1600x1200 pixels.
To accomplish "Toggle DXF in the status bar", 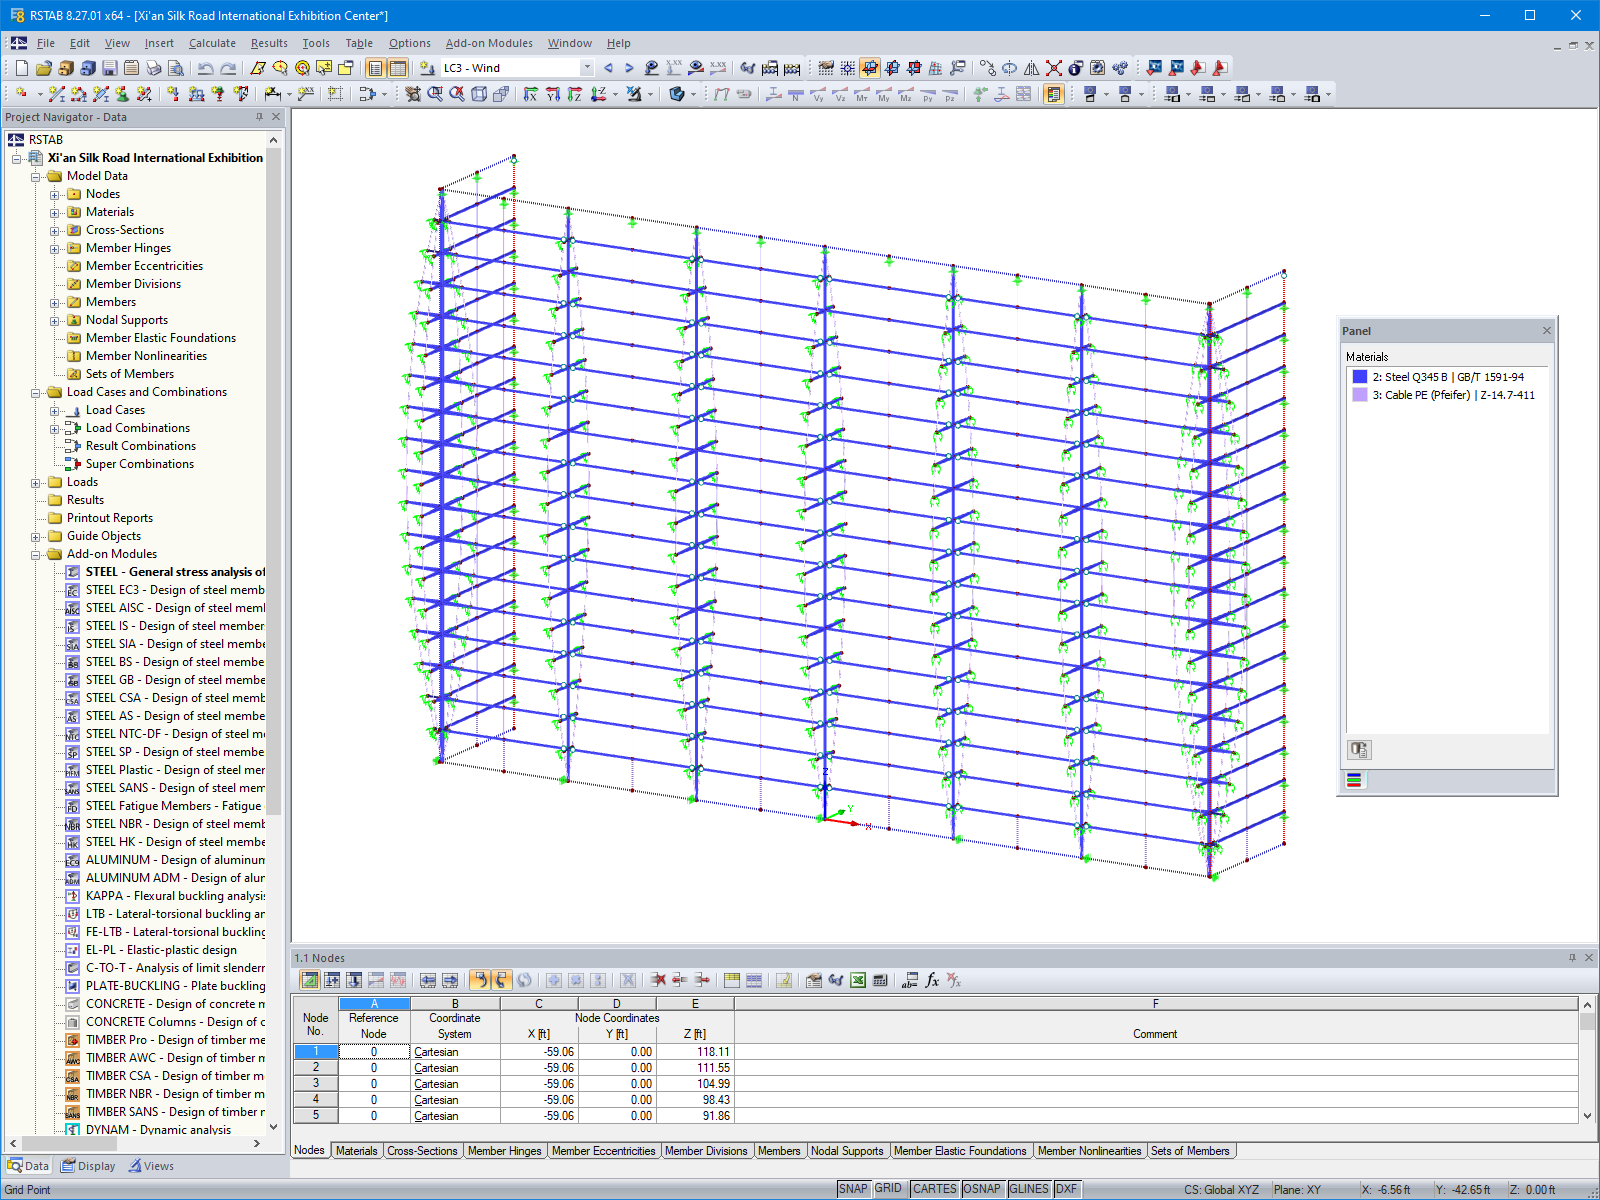I will (1067, 1189).
